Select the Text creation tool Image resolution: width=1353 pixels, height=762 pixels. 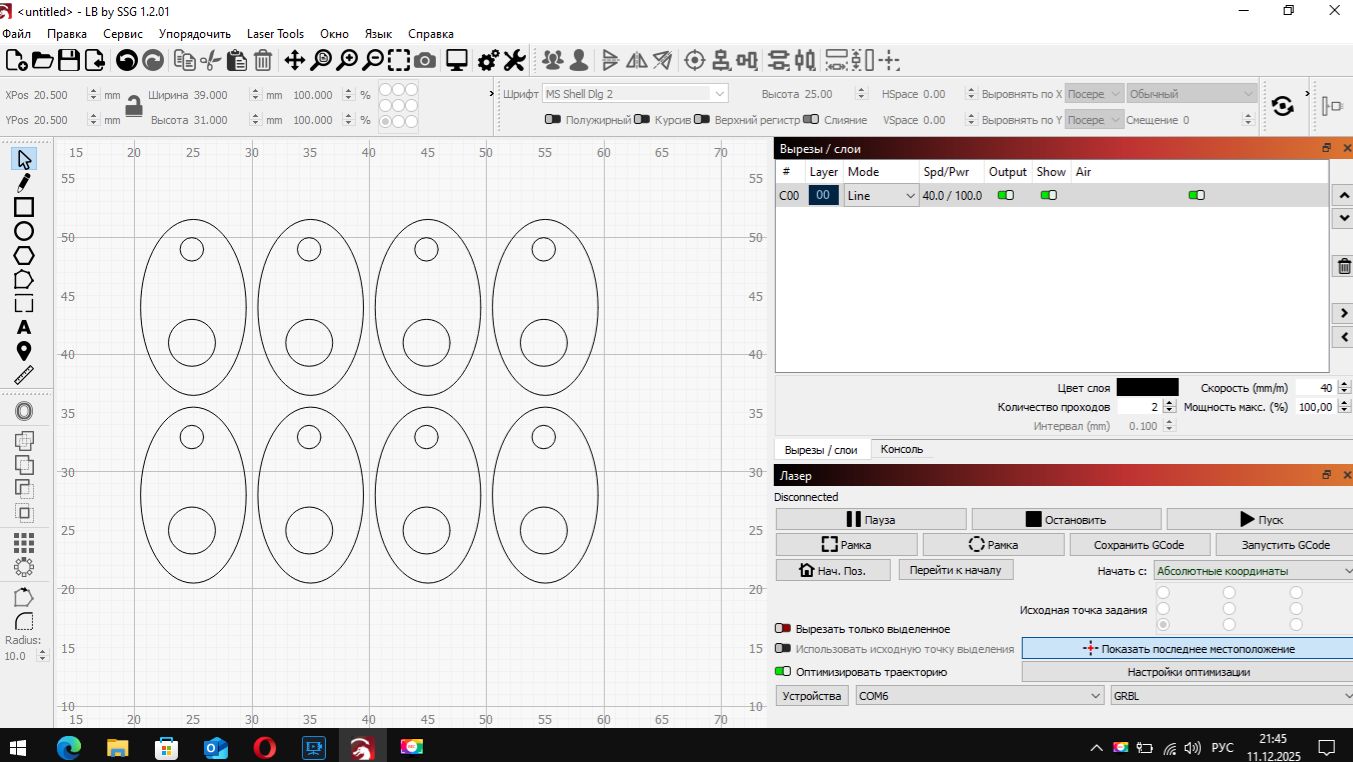coord(24,327)
